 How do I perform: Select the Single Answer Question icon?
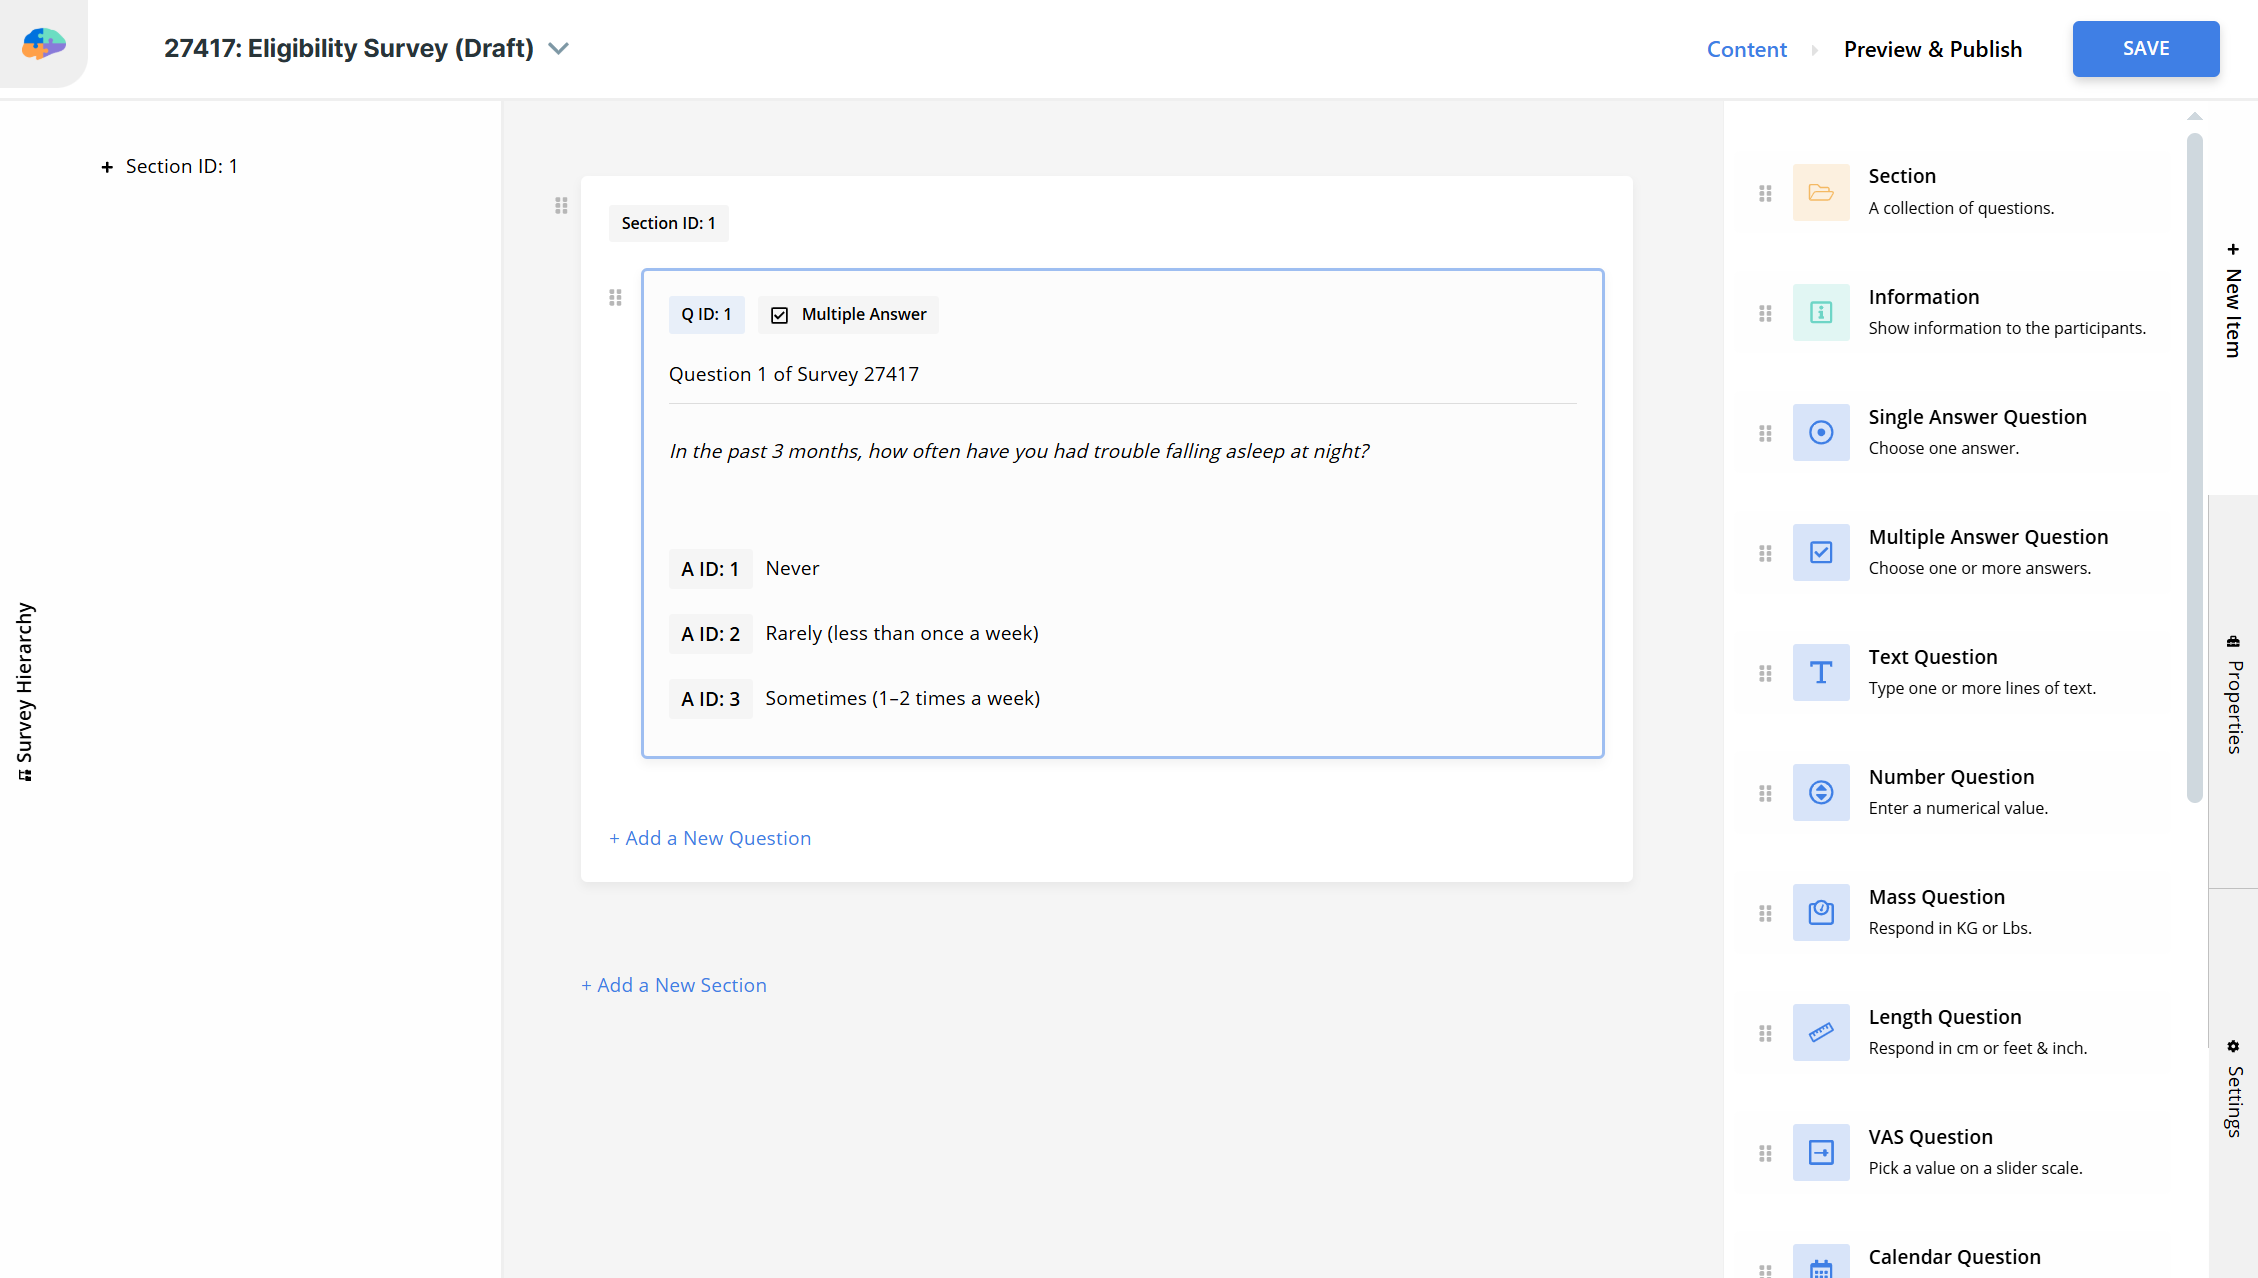point(1821,432)
